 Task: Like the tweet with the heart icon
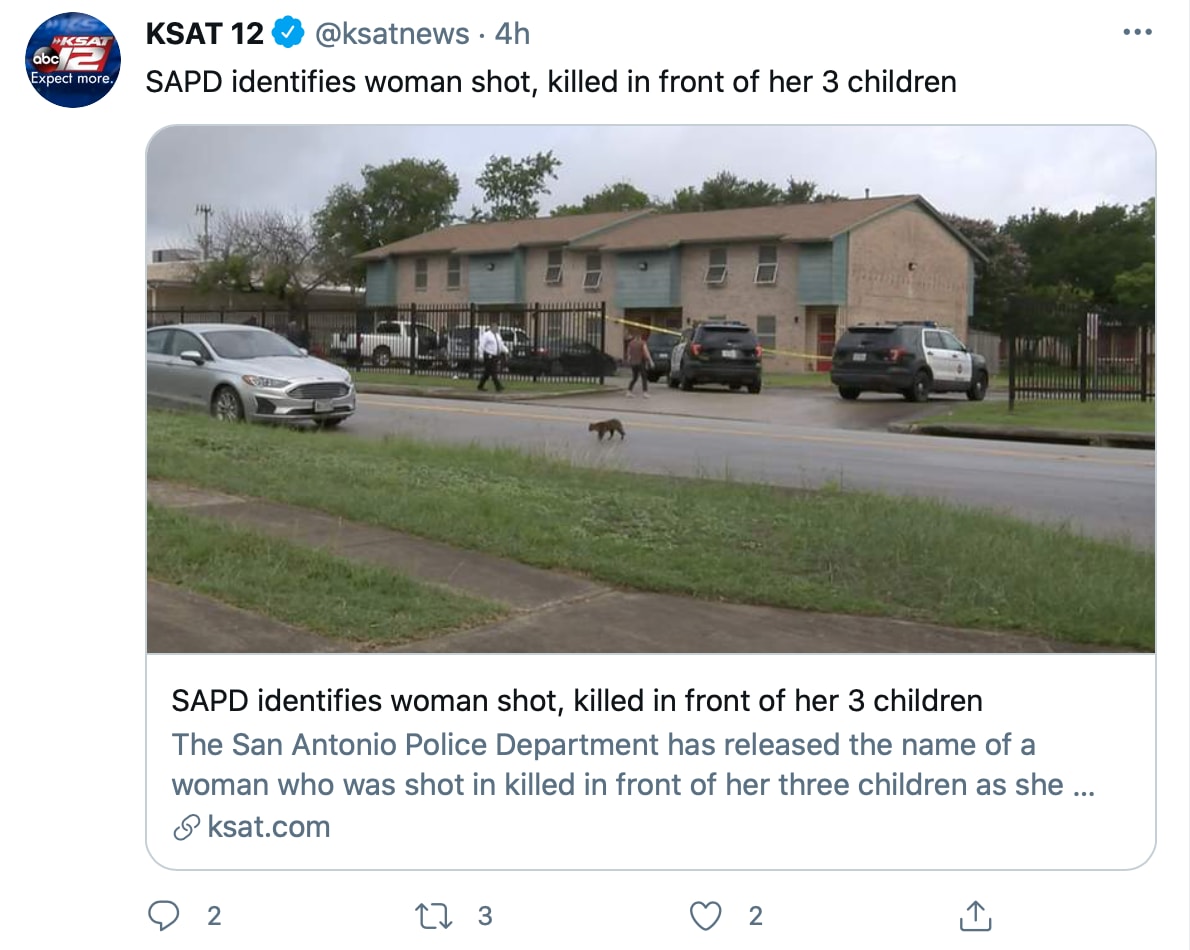[706, 915]
